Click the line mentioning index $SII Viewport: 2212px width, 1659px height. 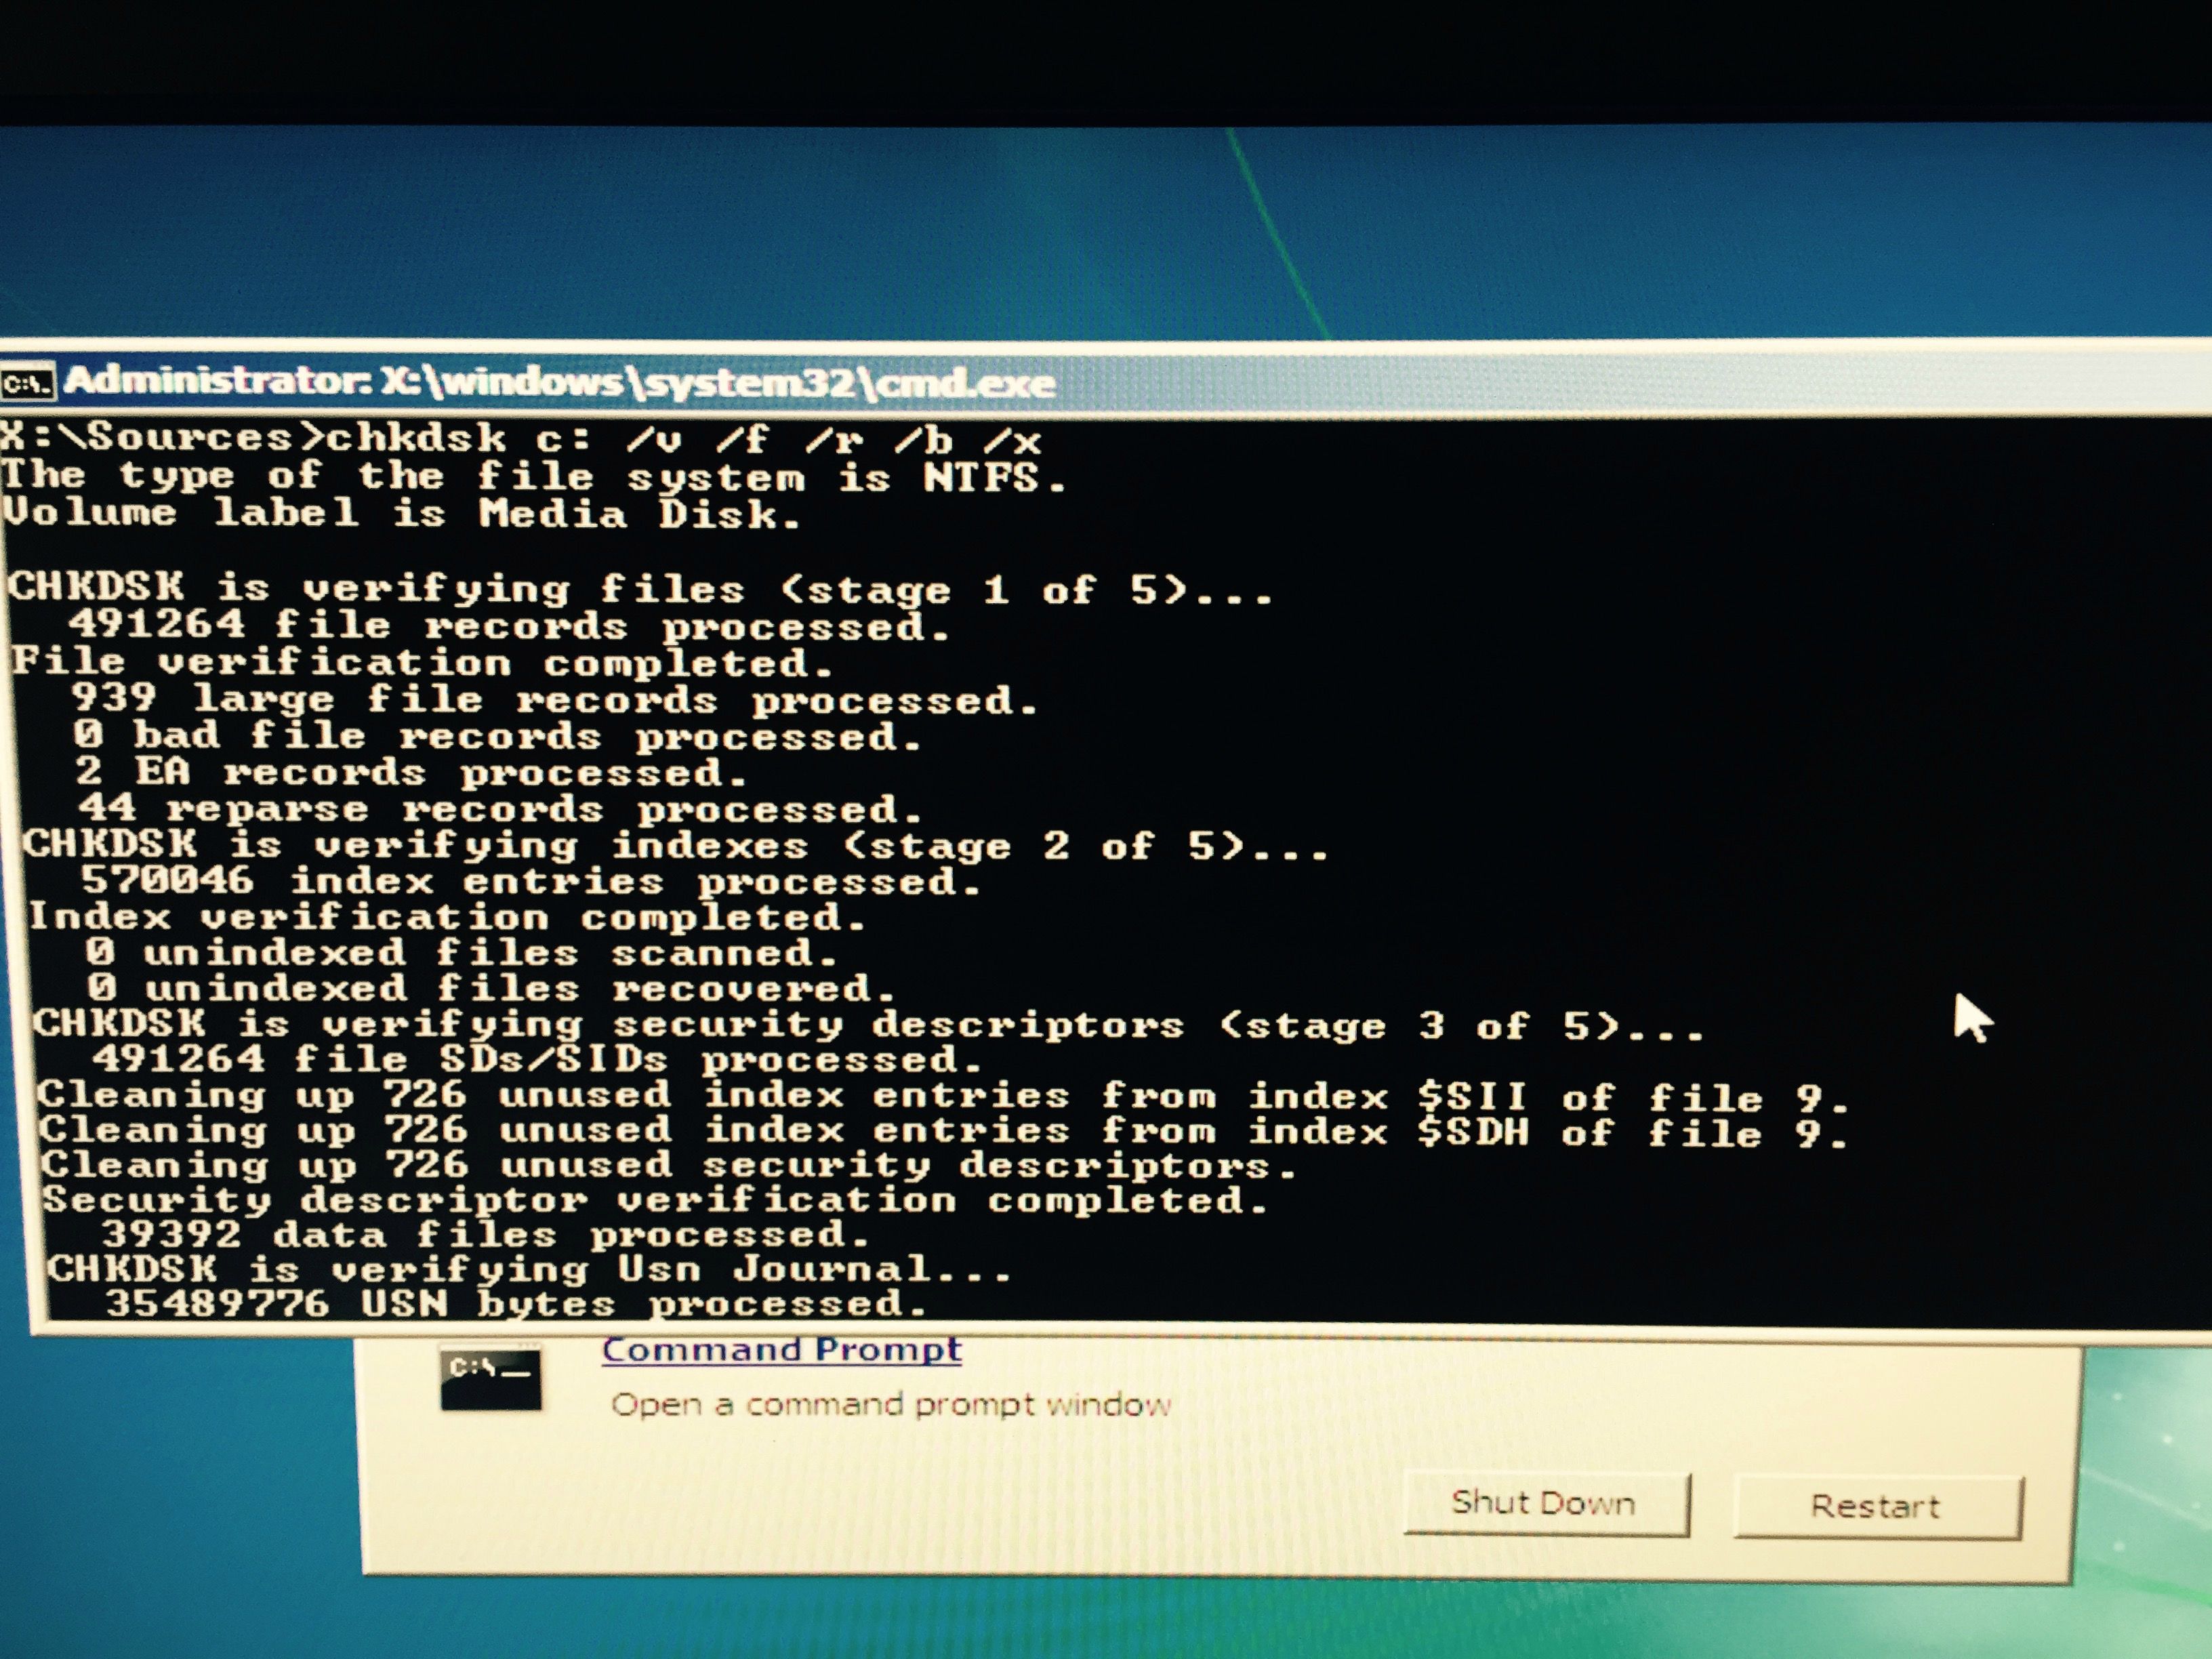tap(943, 1096)
